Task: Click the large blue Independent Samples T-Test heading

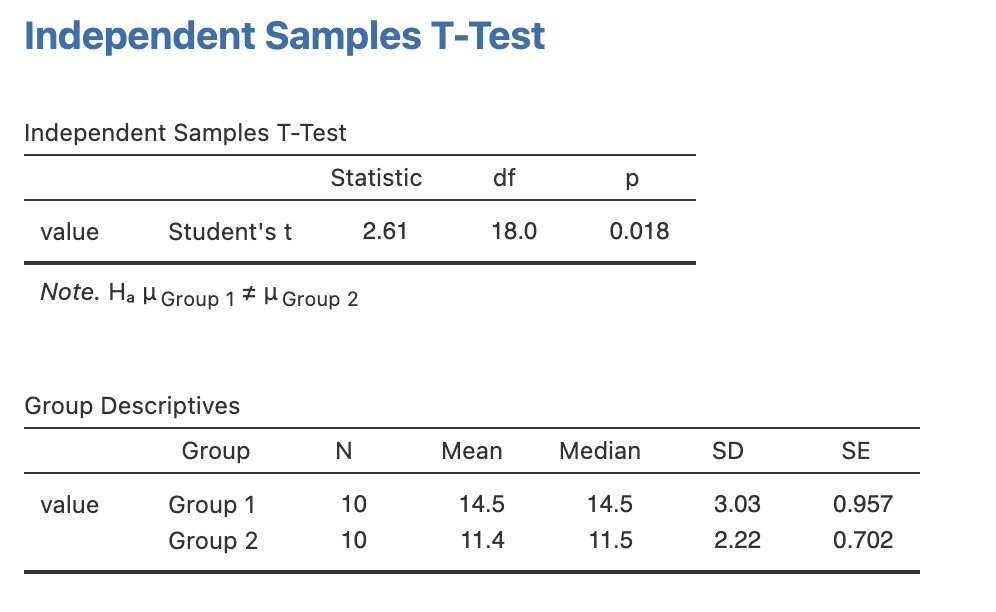Action: click(x=284, y=37)
